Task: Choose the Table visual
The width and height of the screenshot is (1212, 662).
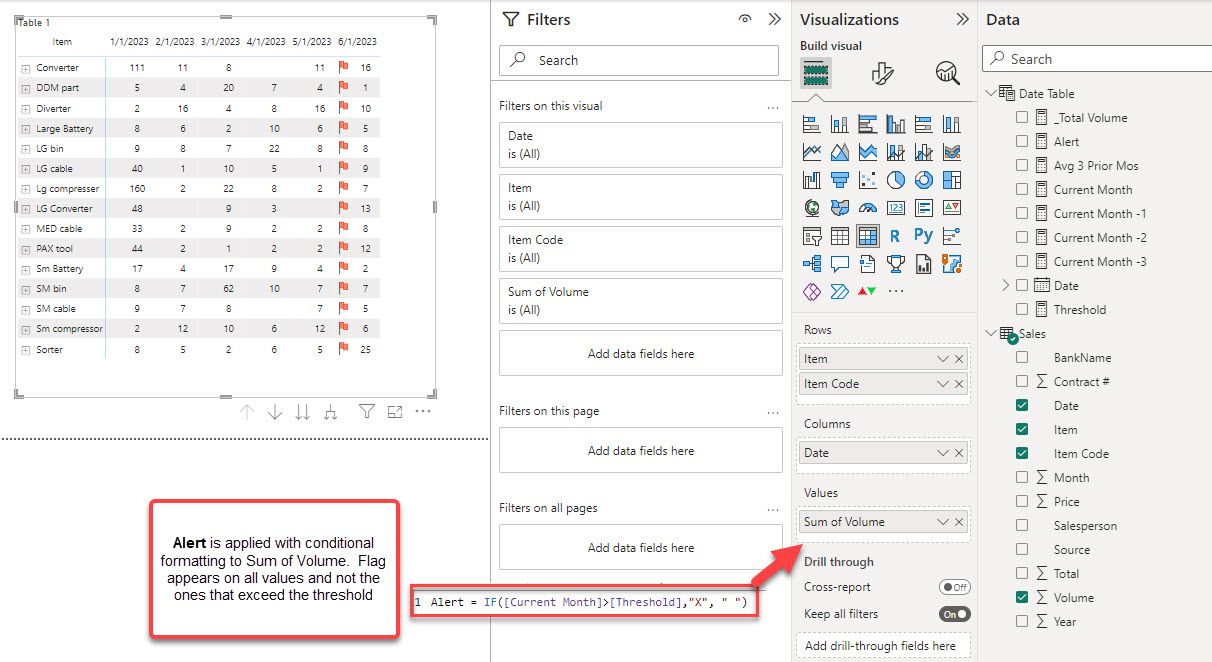Action: [840, 236]
